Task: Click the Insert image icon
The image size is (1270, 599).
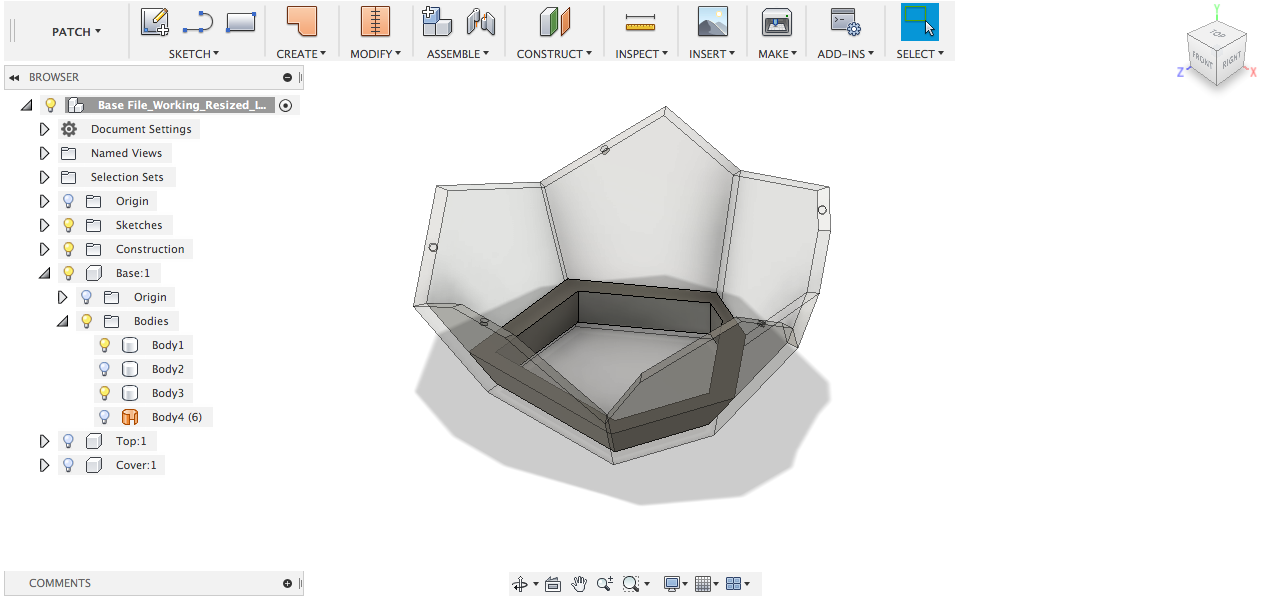Action: click(712, 22)
